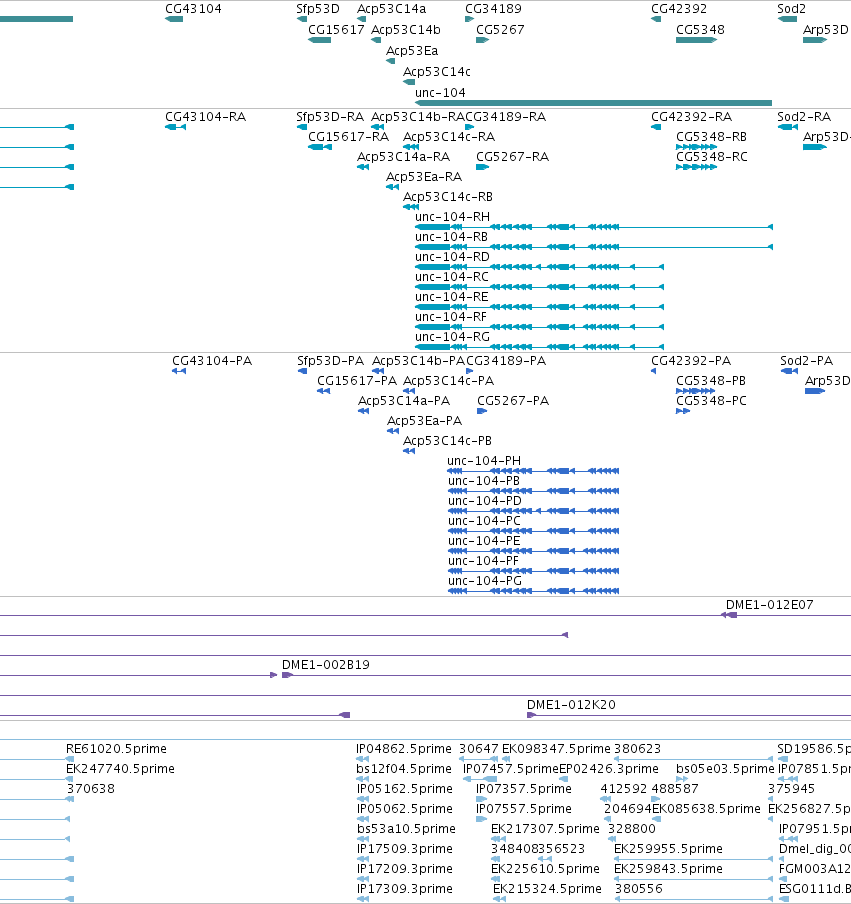Click the Acp53C14a gene label

click(391, 9)
